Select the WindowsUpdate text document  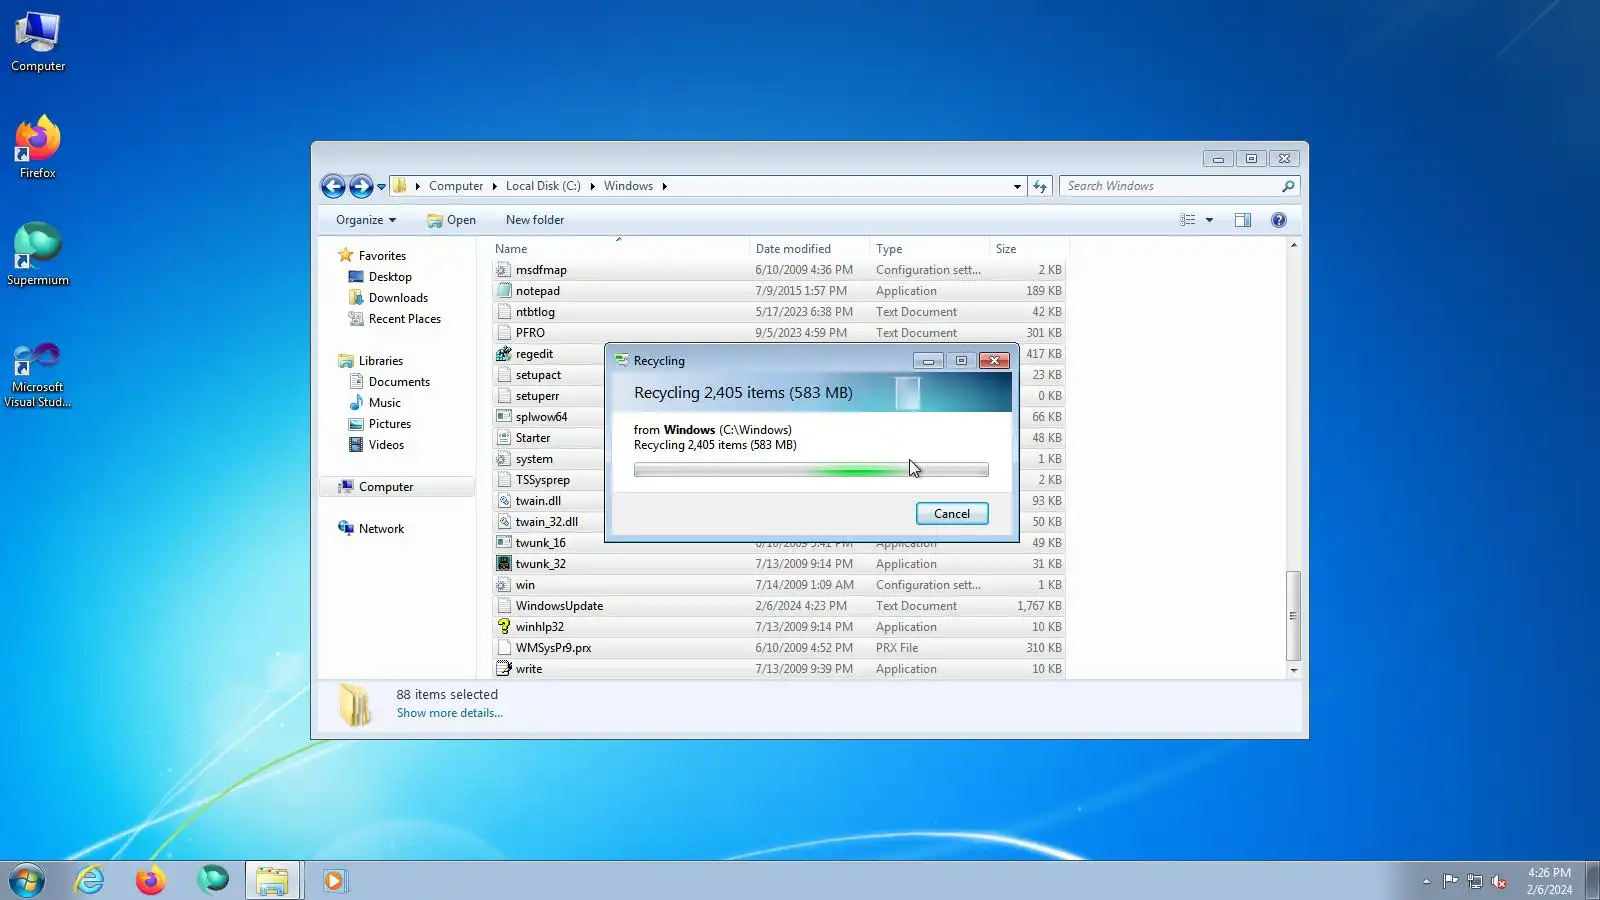click(x=779, y=606)
